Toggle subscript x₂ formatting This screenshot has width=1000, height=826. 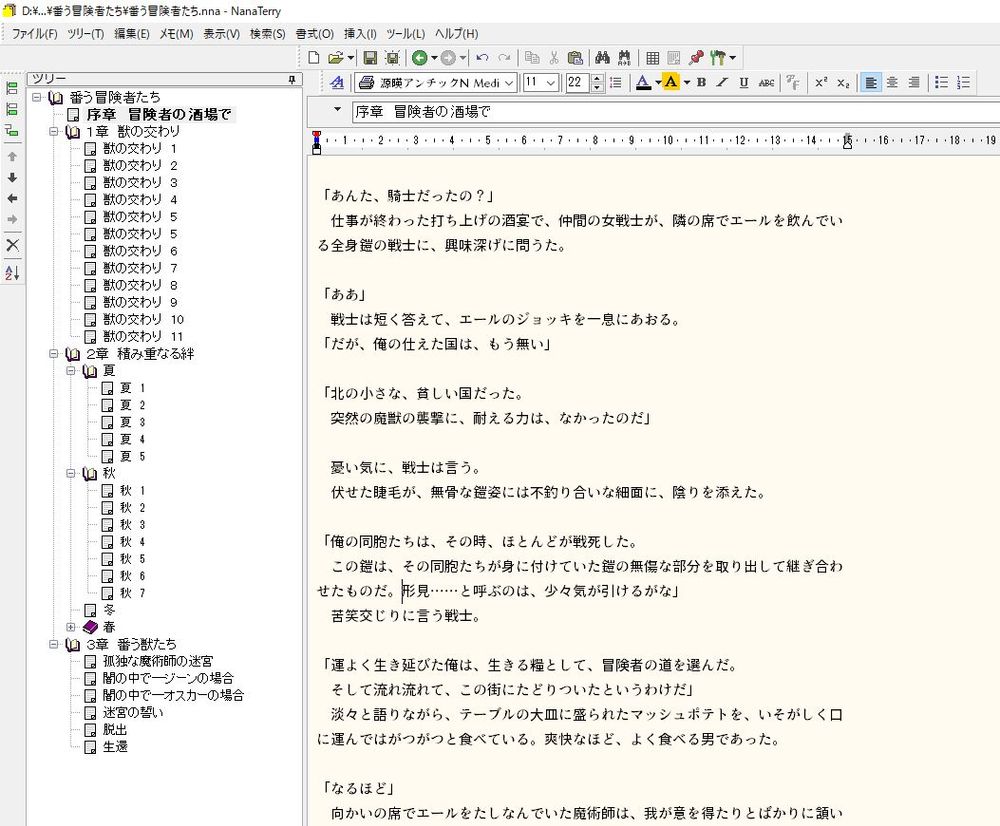point(843,82)
